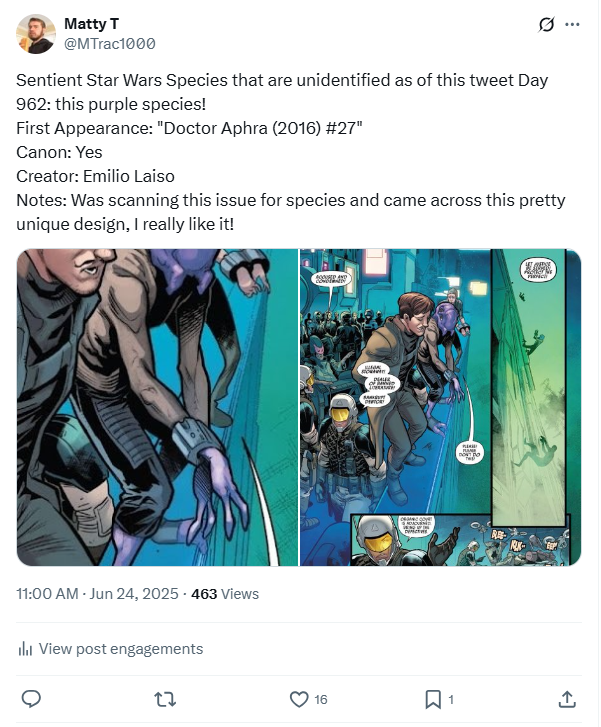Viewport: 601px width, 727px height.
Task: Click the 'View post engagements' link
Action: (x=120, y=649)
